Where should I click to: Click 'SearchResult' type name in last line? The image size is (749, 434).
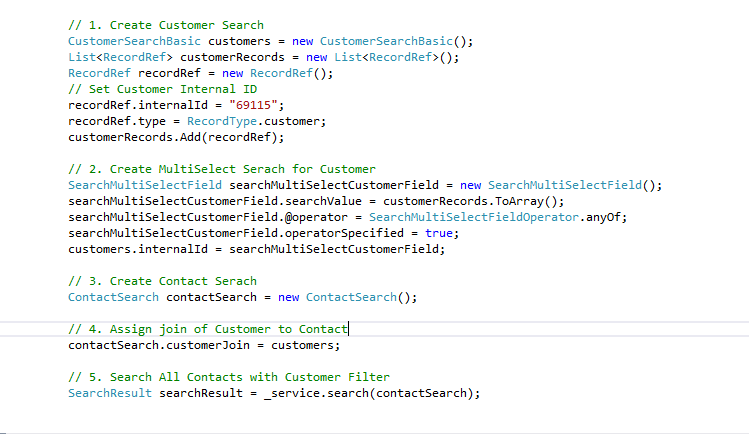(110, 393)
